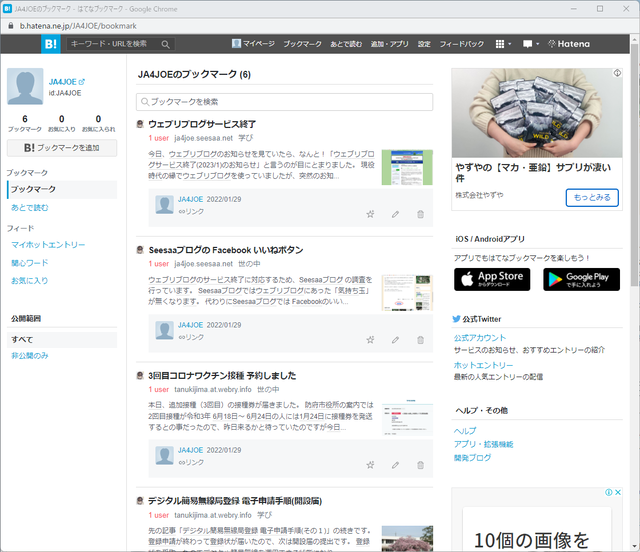Click the キーワード・URLを検索 header field
Viewport: 640px width, 552px height.
(114, 44)
